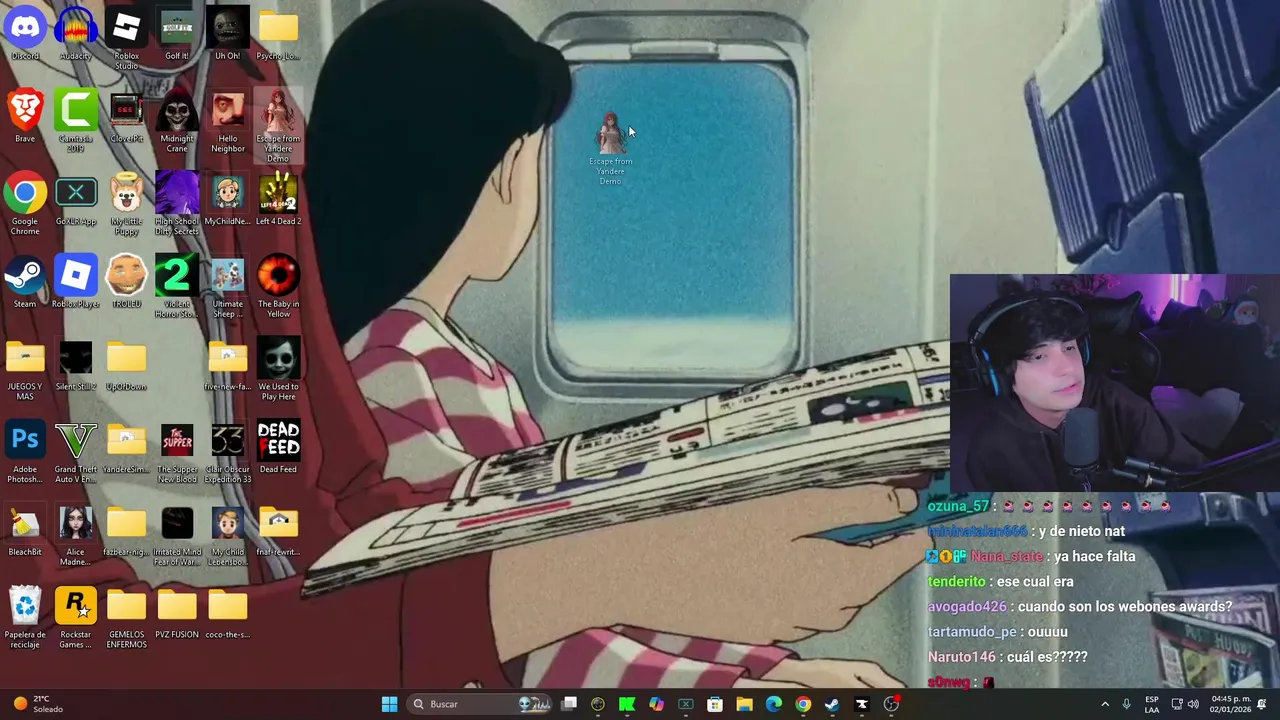Viewport: 1280px width, 720px height.
Task: Select the Brave browser shortcut
Action: pos(25,117)
